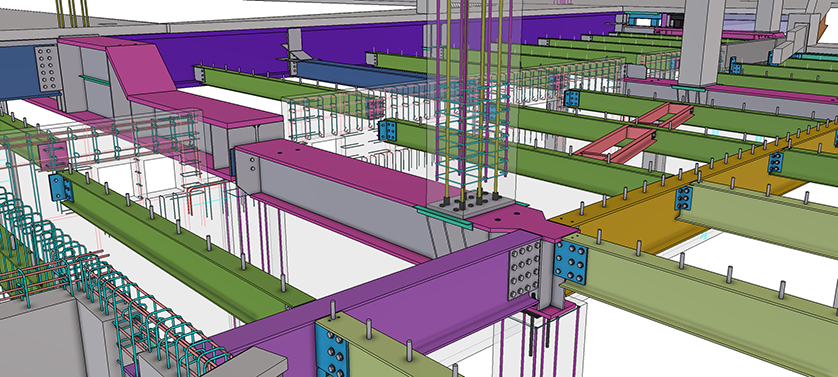Pick the blue end plate on the orange beam
838x377 pixels.
[x=684, y=198]
